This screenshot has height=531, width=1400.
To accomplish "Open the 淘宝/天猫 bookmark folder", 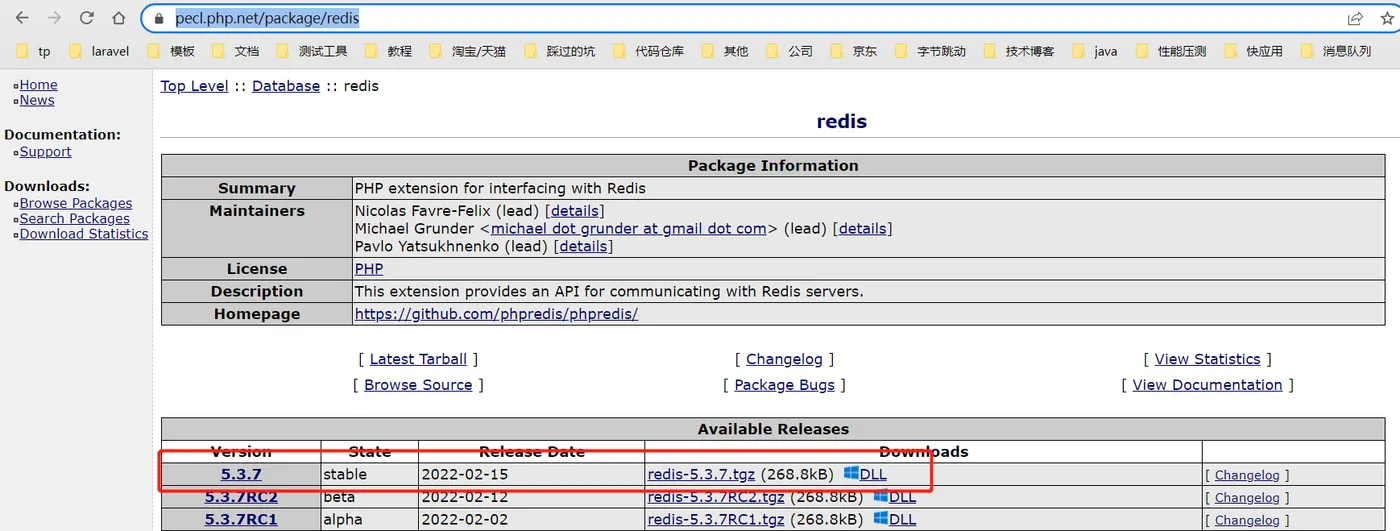I will click(467, 51).
